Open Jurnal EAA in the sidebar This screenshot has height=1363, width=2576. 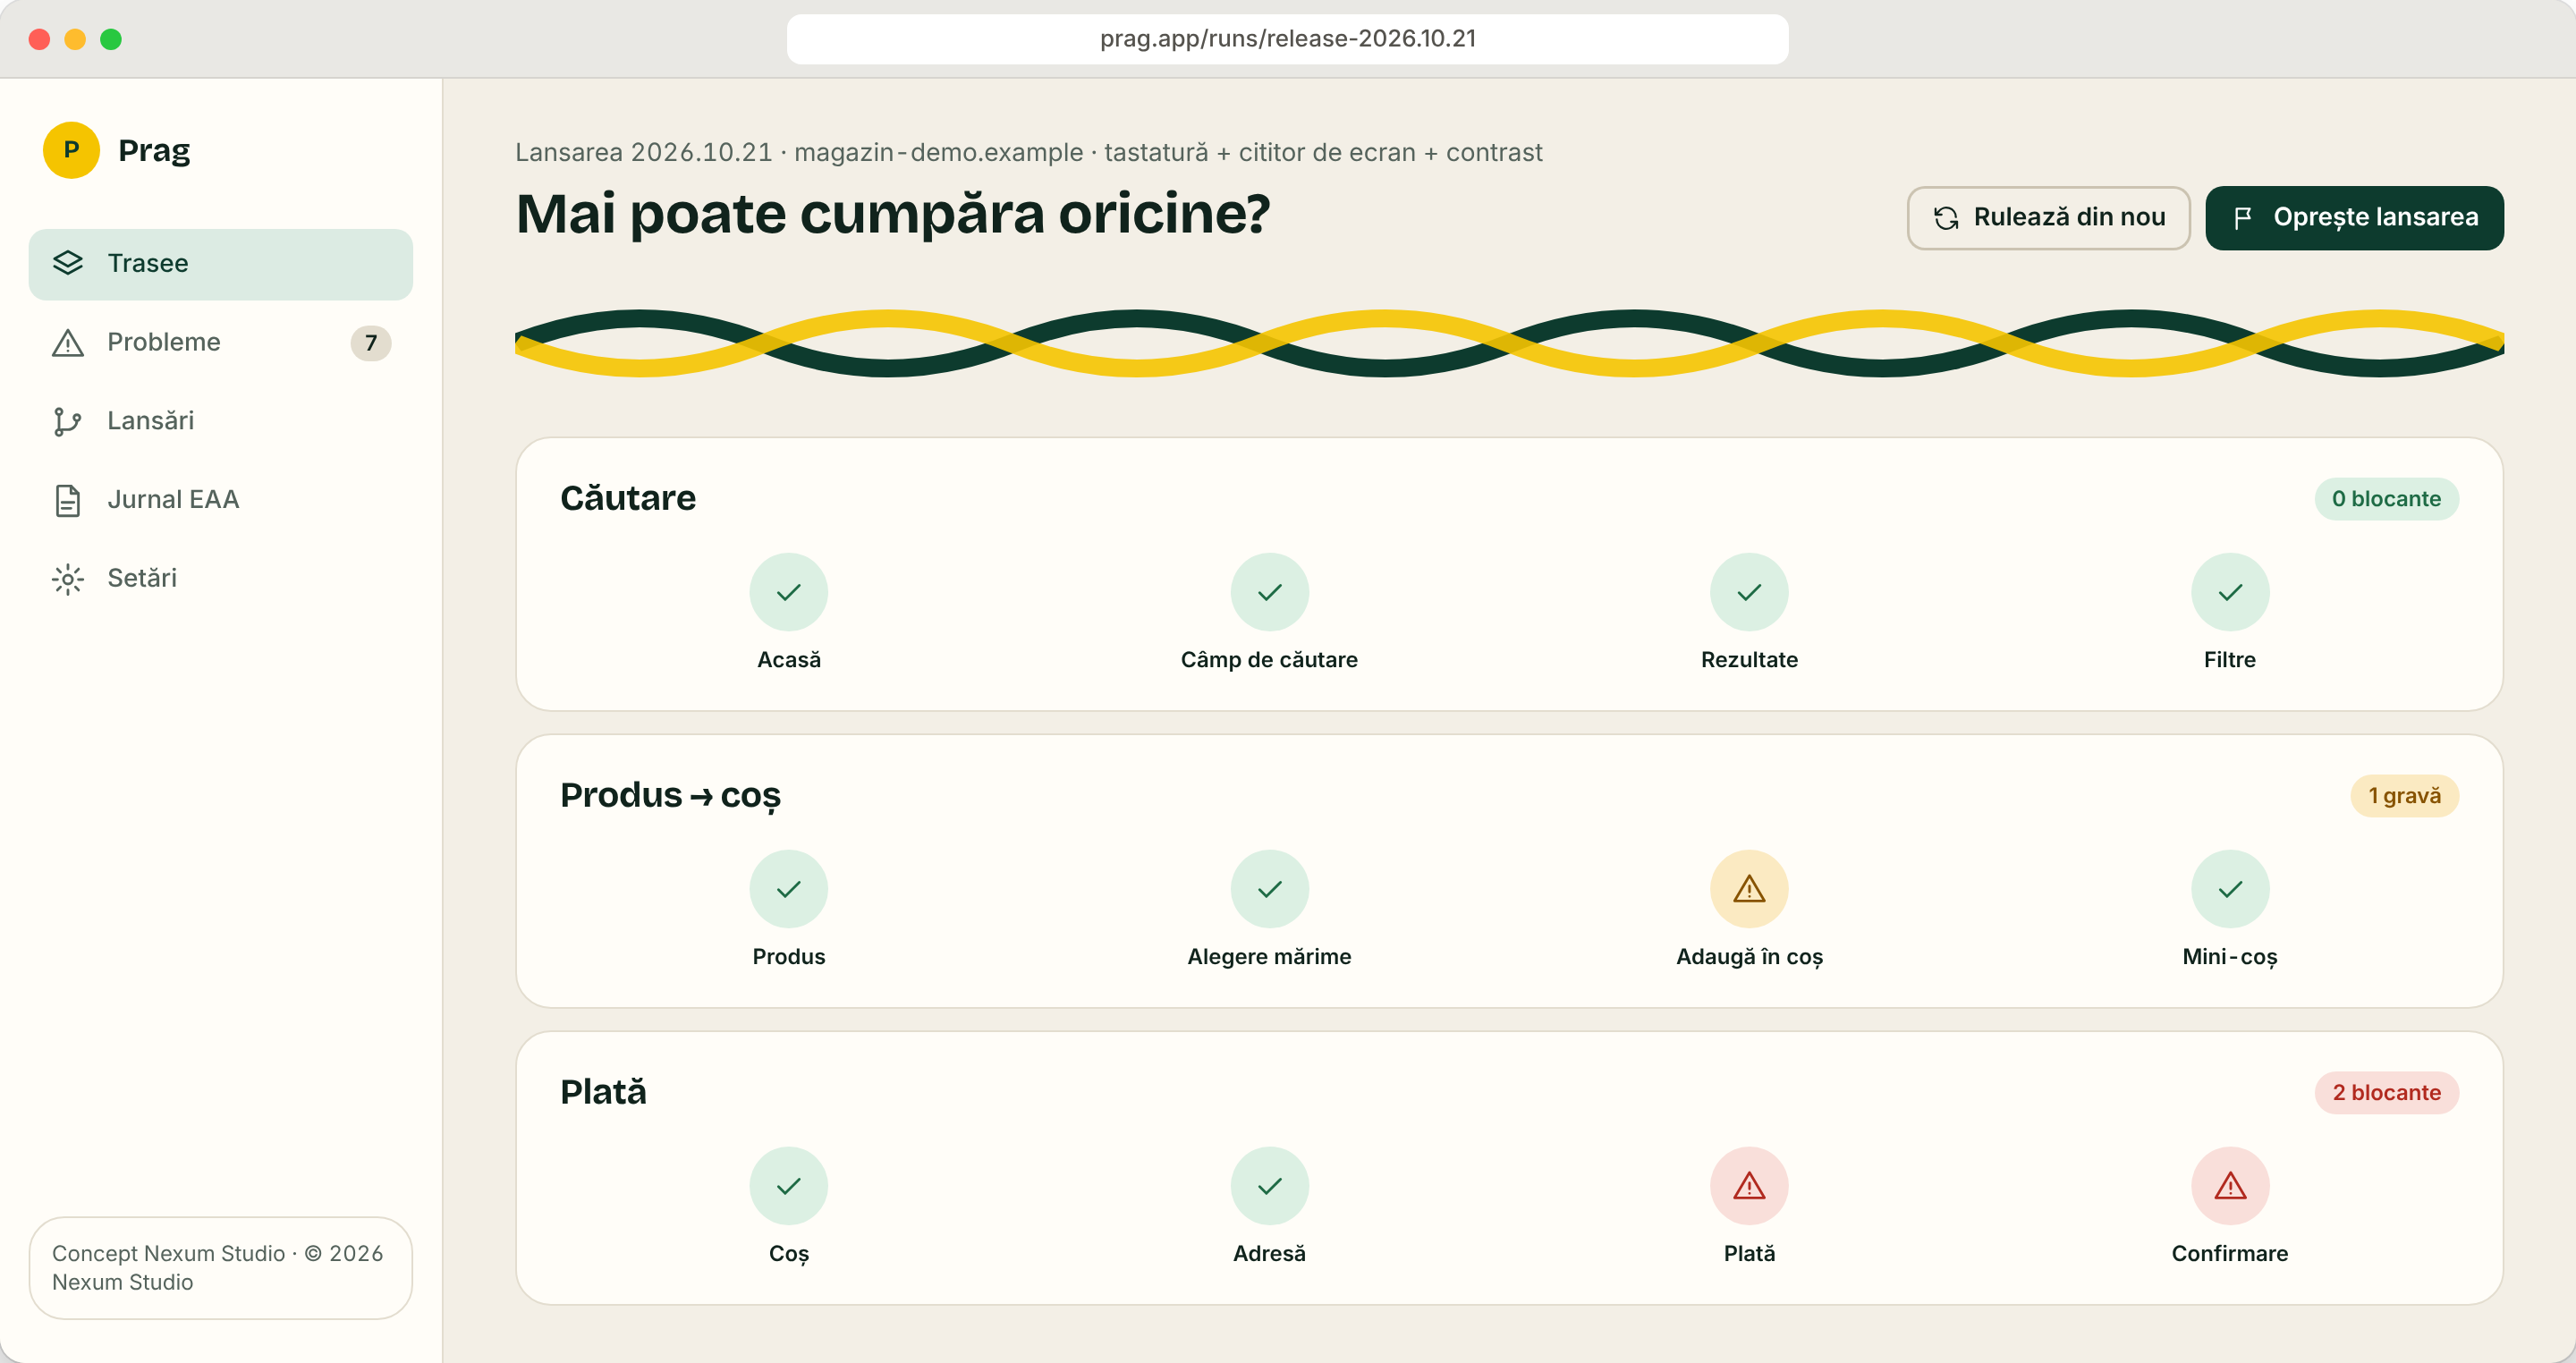(220, 500)
